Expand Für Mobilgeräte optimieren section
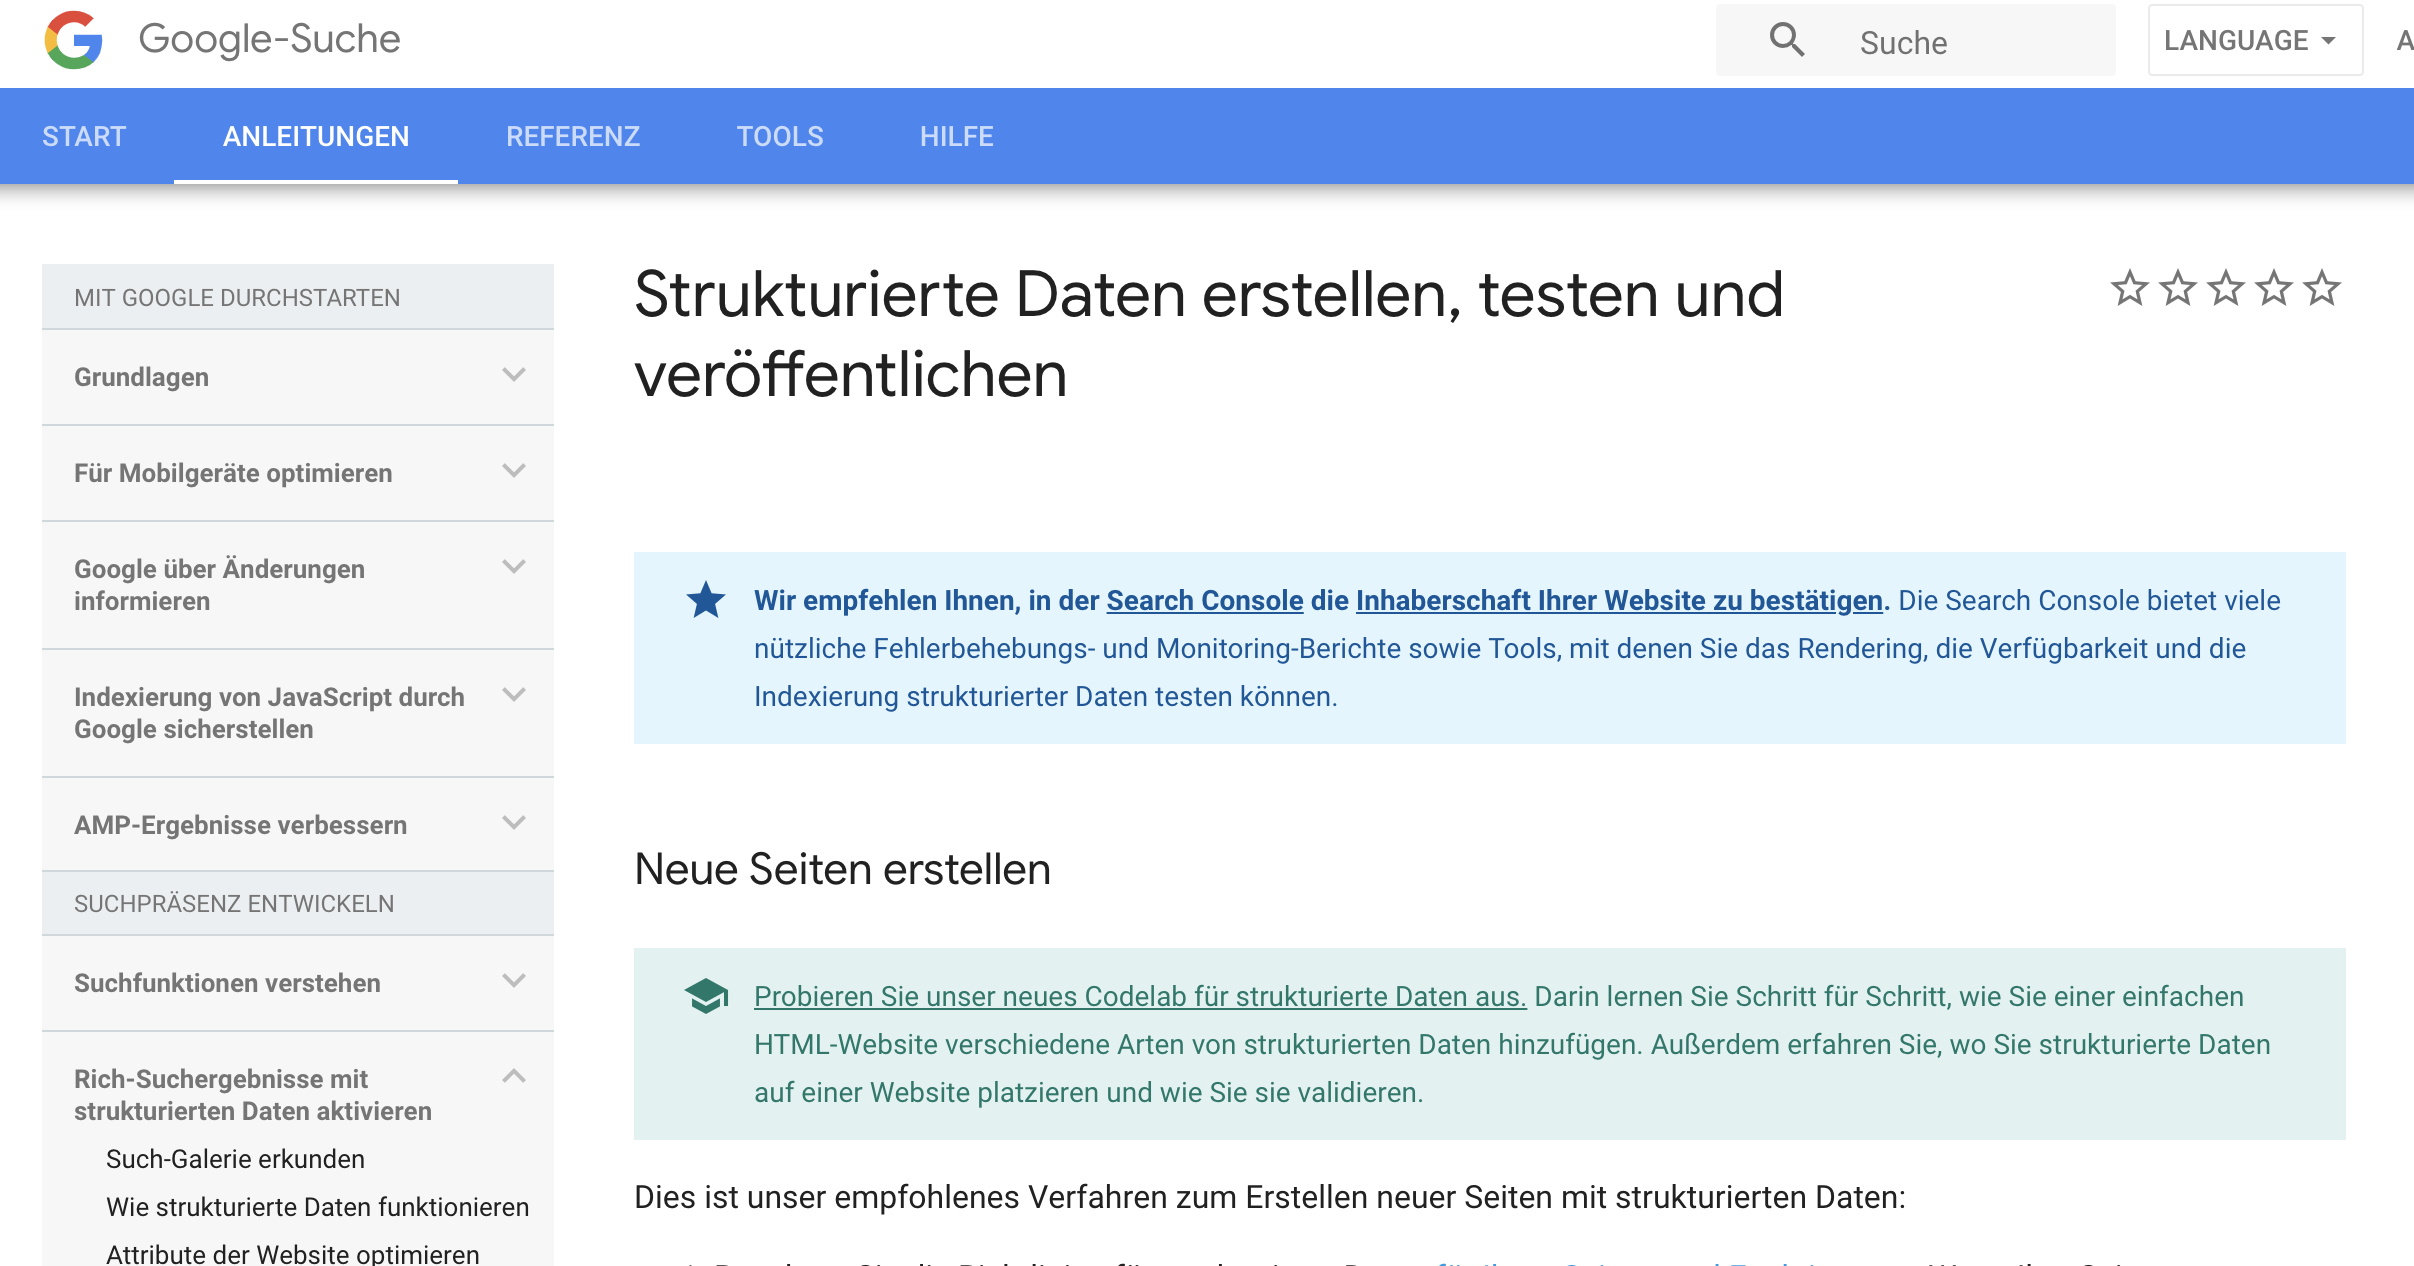 pos(514,471)
